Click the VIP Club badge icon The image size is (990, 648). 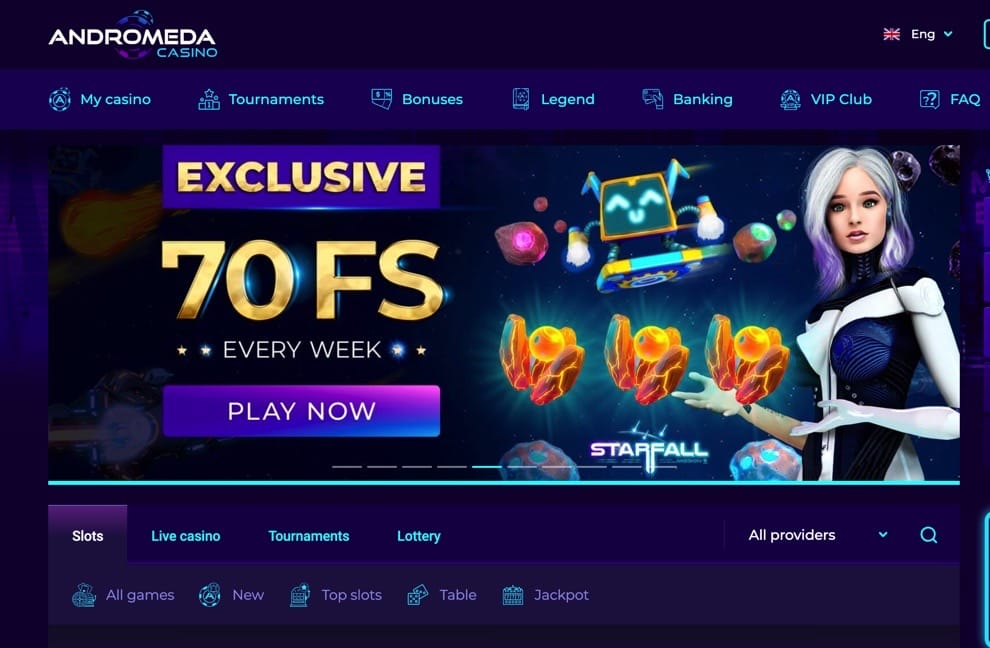tap(790, 99)
